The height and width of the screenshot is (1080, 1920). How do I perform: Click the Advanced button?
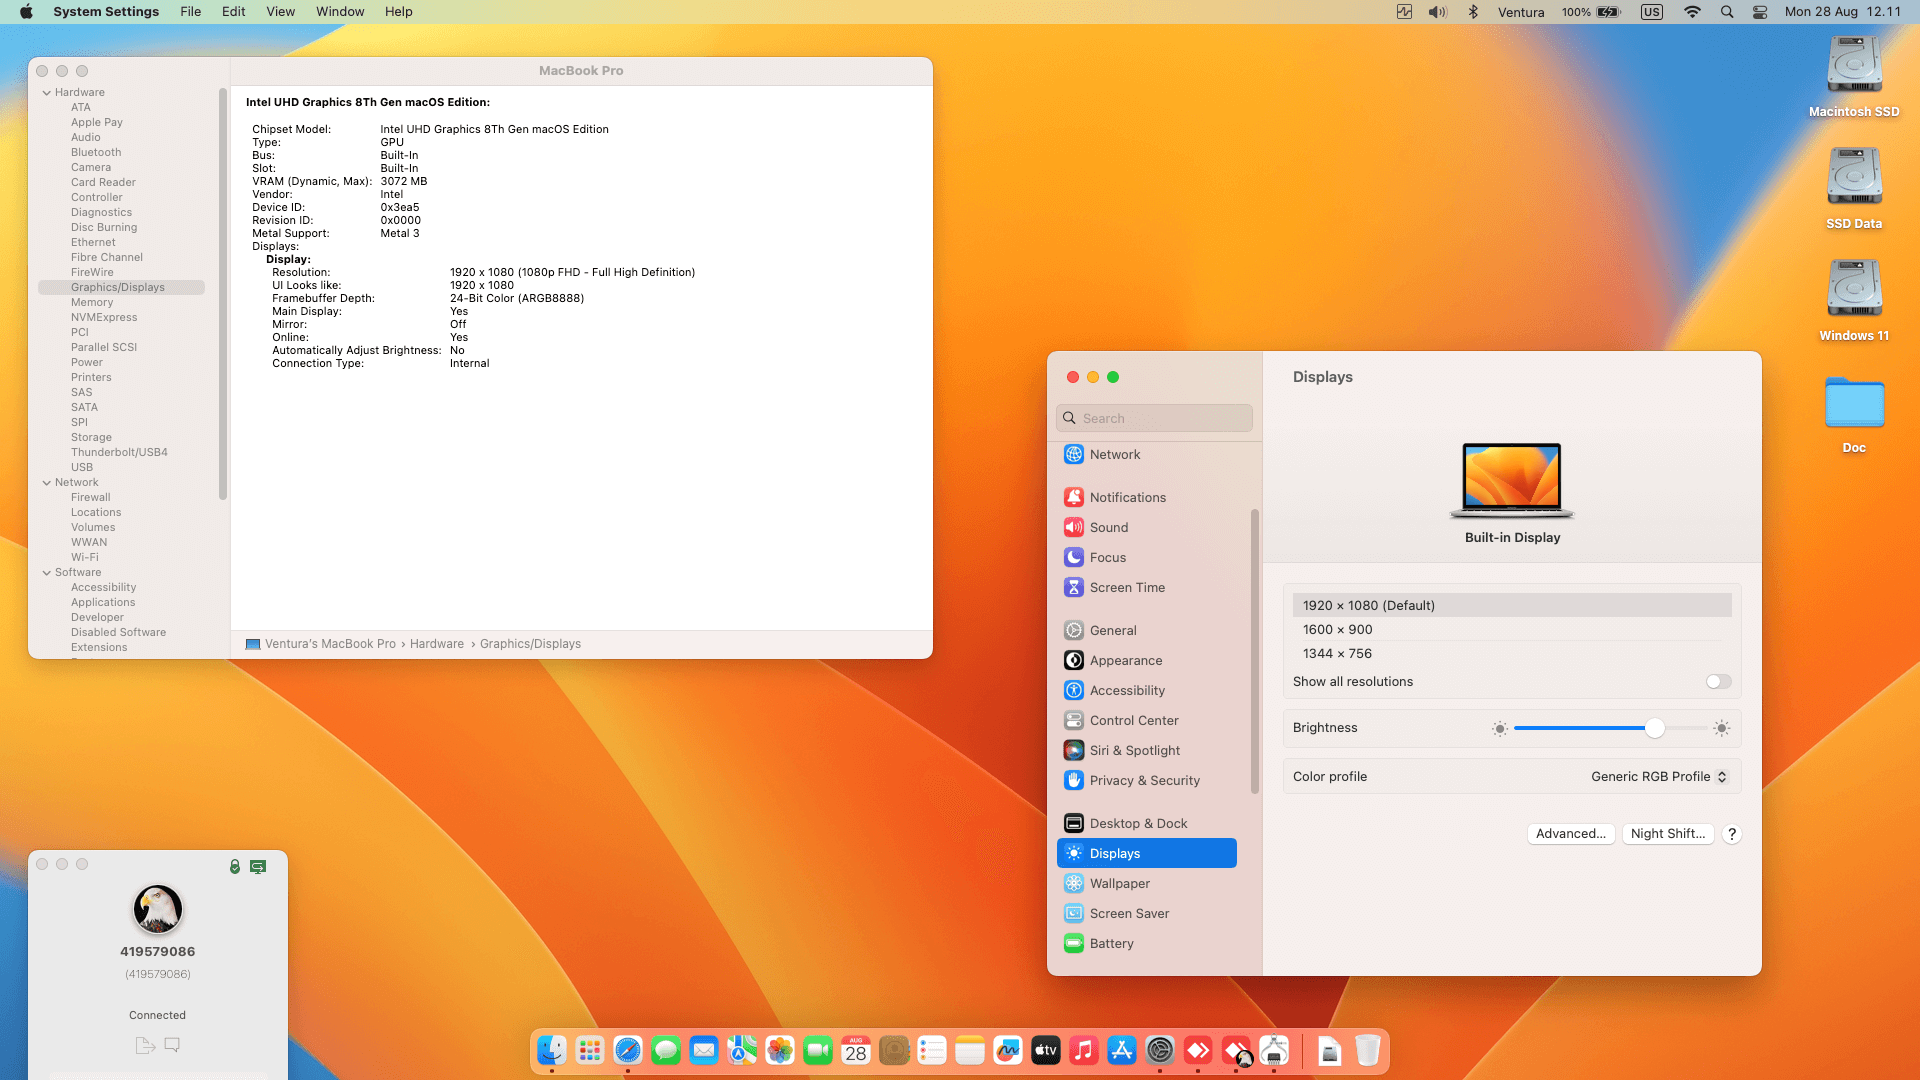tap(1571, 833)
